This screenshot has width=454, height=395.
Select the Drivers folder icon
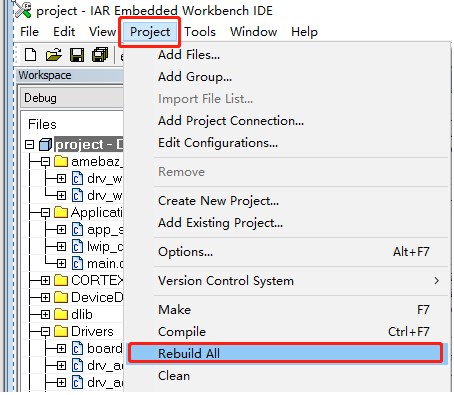click(x=61, y=331)
